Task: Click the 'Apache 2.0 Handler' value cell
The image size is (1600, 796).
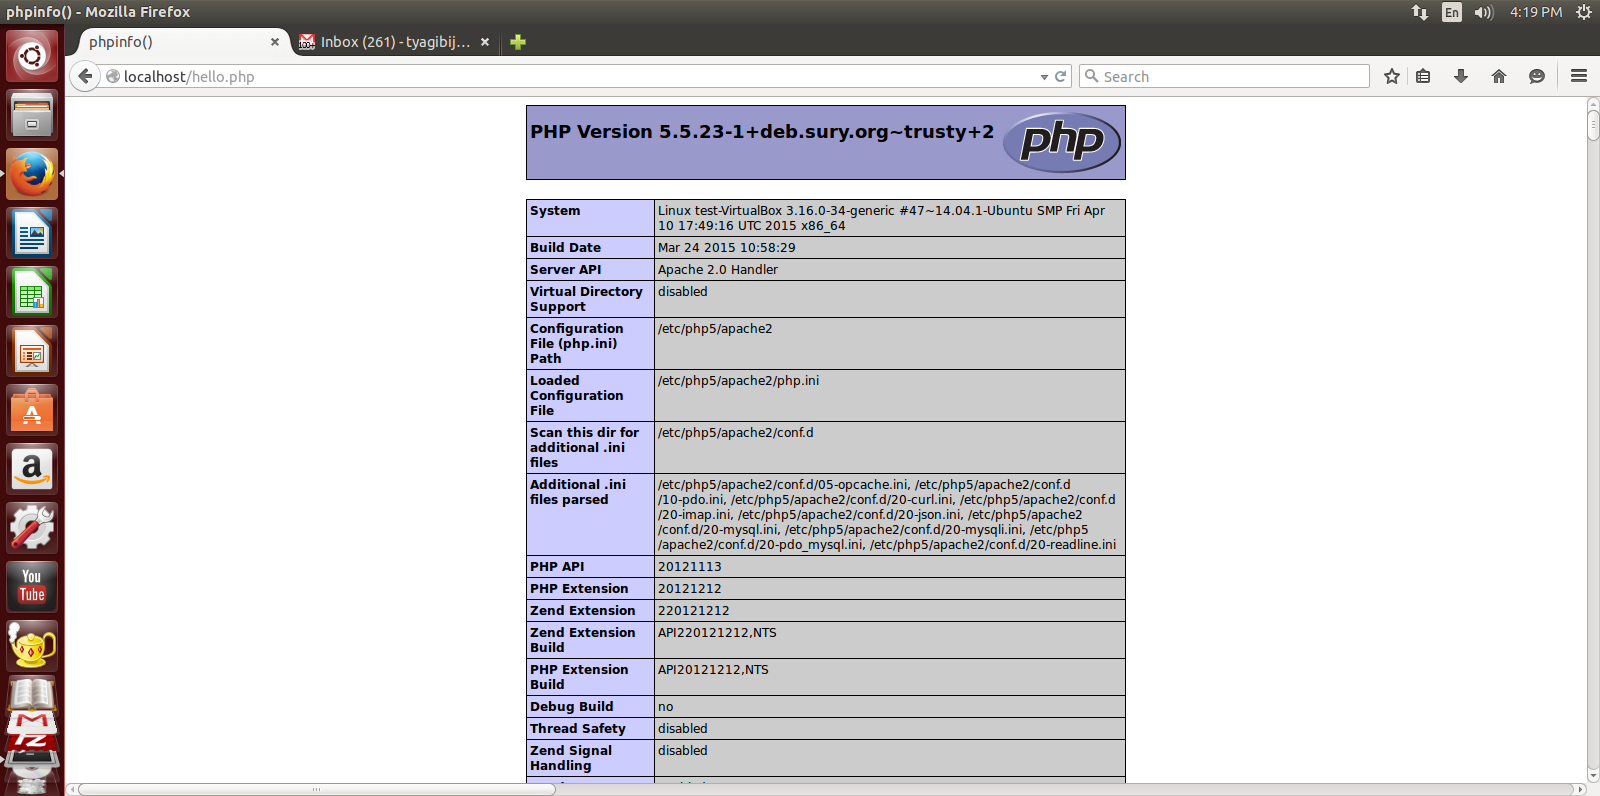Action: coord(890,270)
